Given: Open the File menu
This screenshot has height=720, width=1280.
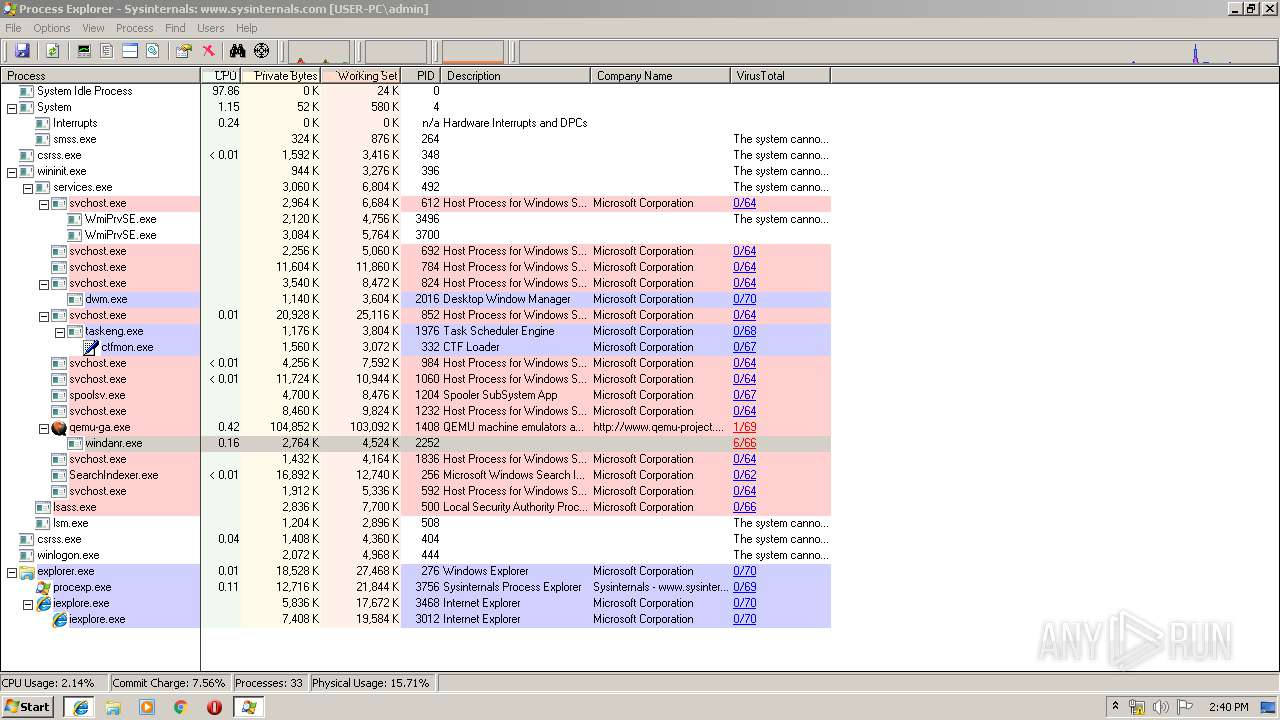Looking at the screenshot, I should [13, 28].
